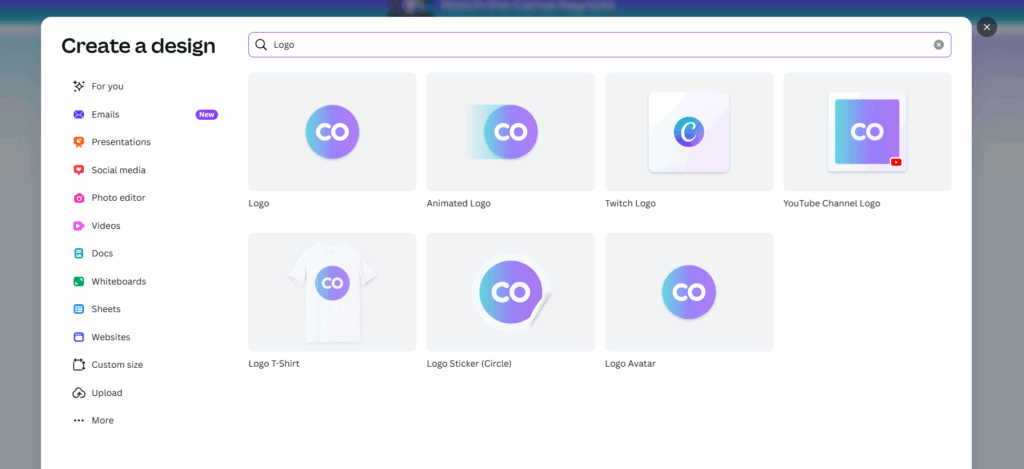Go to the Videos category
Viewport: 1024px width, 469px height.
tap(106, 226)
